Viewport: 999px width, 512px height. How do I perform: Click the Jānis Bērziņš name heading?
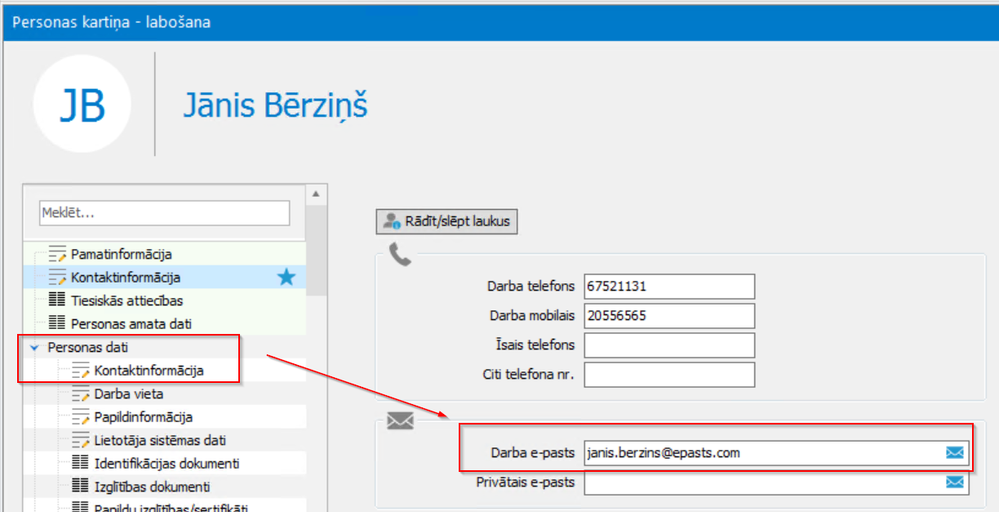tap(276, 106)
